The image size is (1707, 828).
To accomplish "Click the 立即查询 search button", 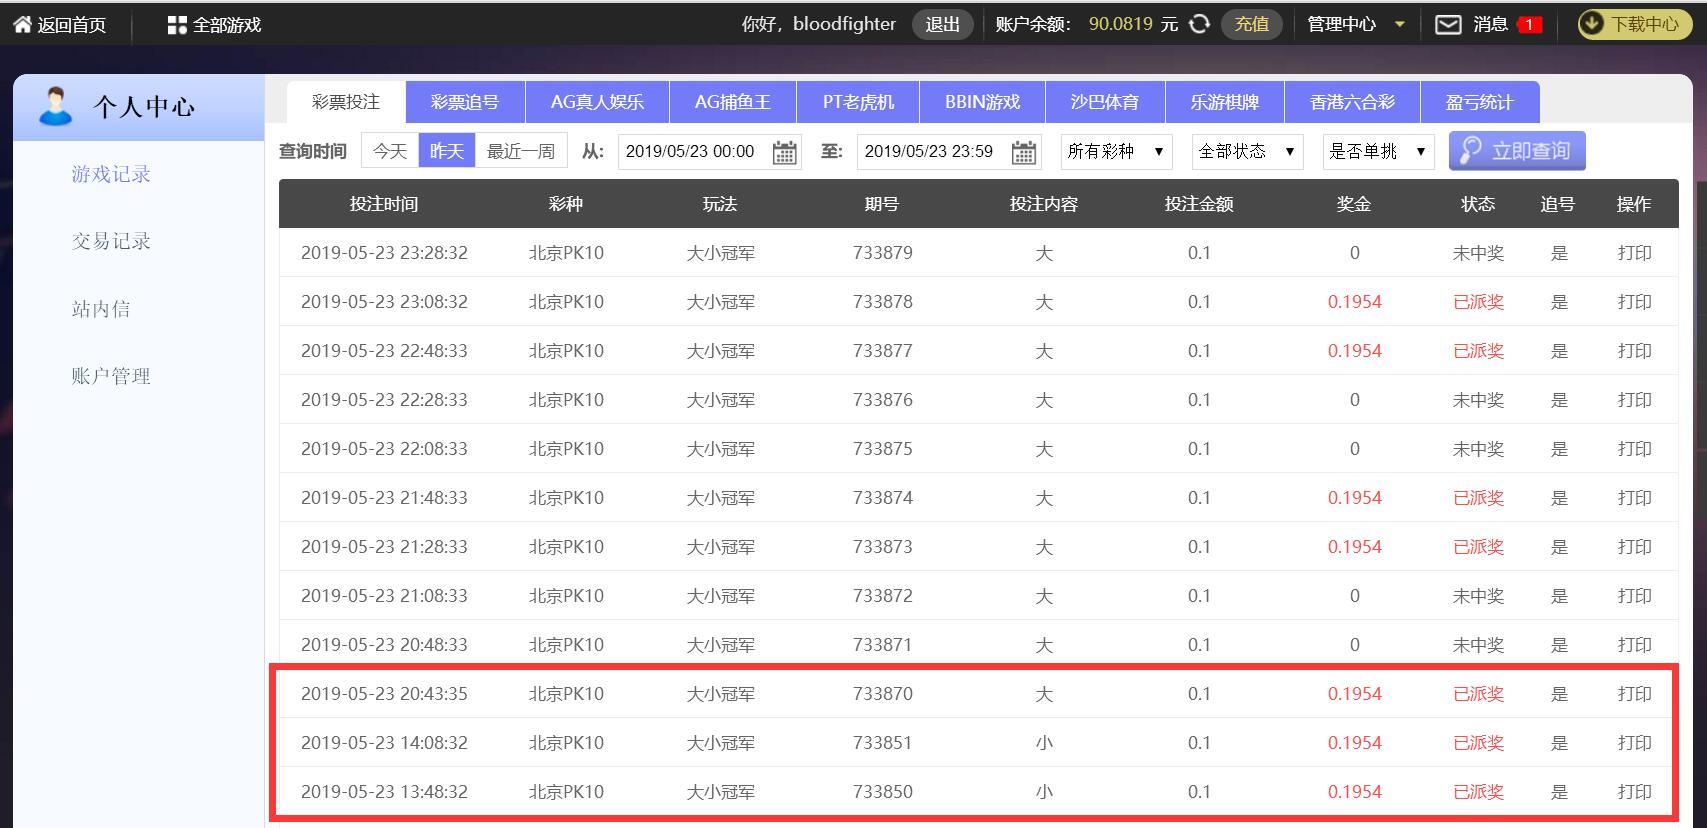I will point(1517,151).
